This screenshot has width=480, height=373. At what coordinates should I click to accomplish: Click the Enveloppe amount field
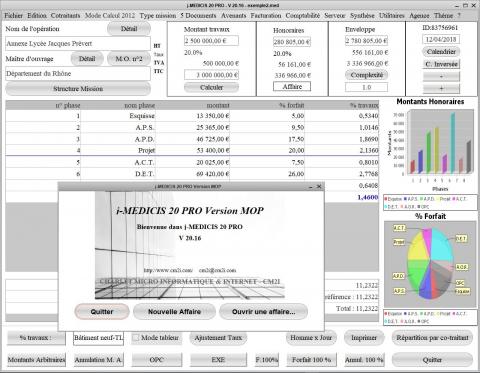point(366,41)
